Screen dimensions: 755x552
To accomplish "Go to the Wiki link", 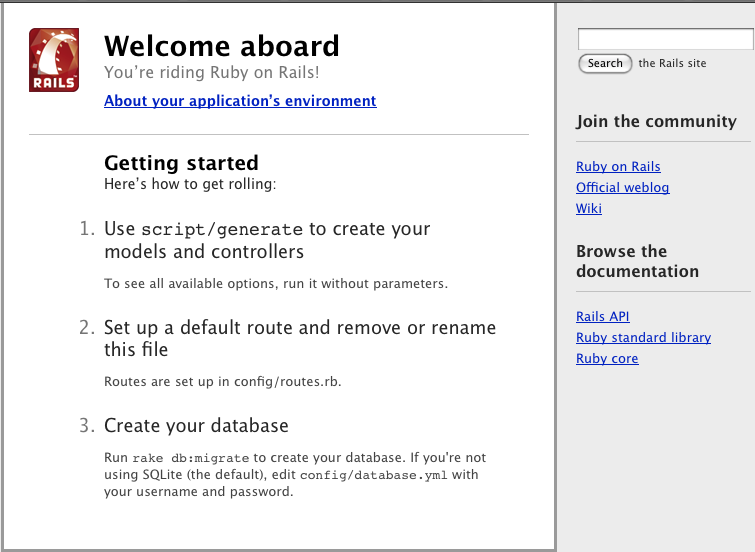I will pyautogui.click(x=588, y=209).
